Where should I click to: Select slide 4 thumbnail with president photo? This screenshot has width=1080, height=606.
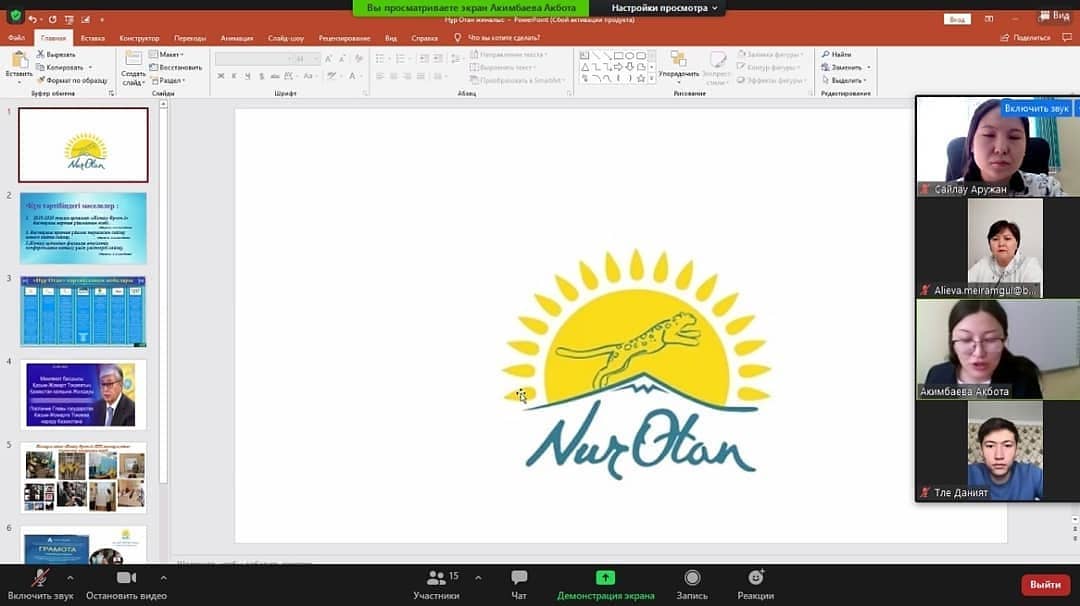(83, 394)
